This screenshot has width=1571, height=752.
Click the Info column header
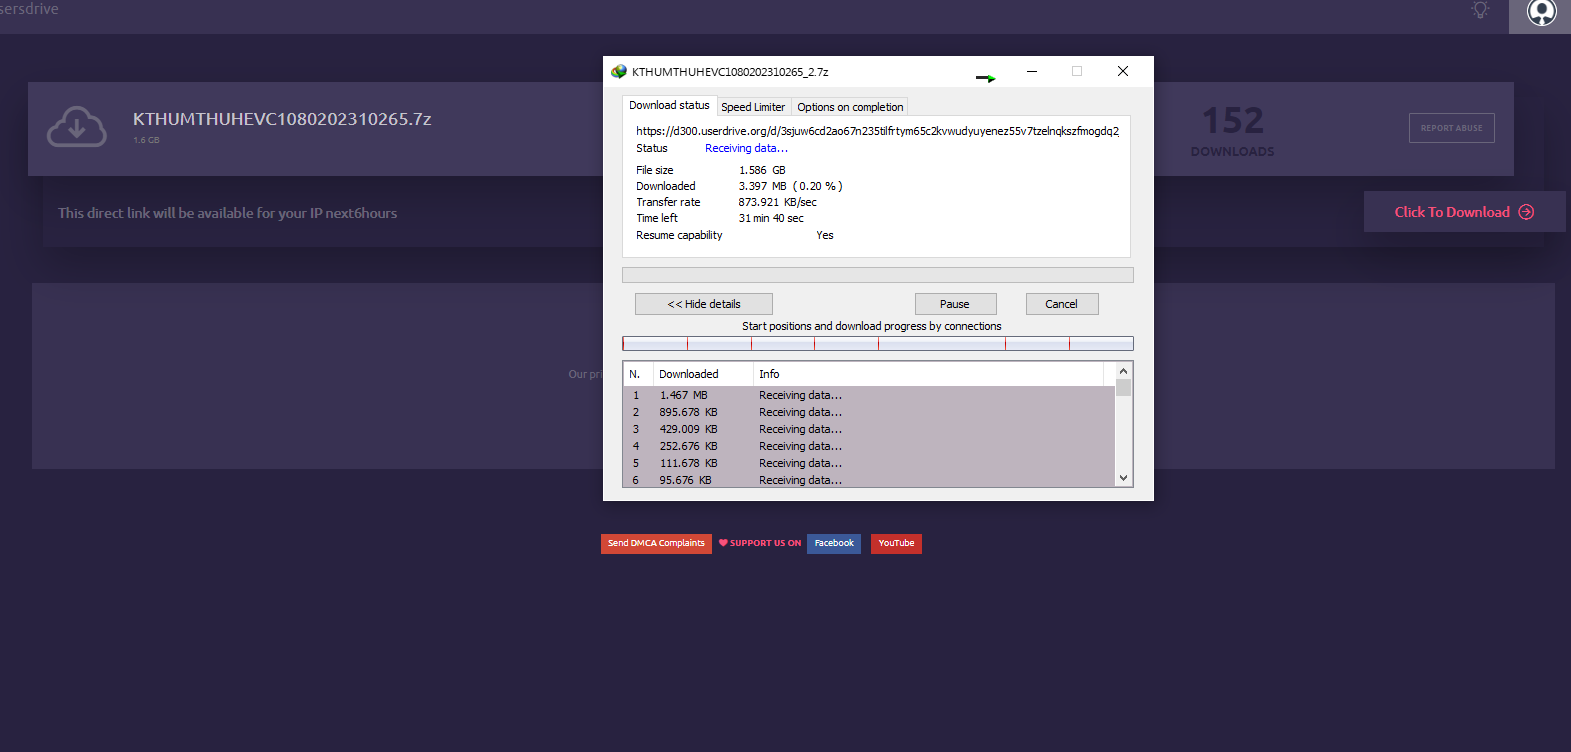928,374
